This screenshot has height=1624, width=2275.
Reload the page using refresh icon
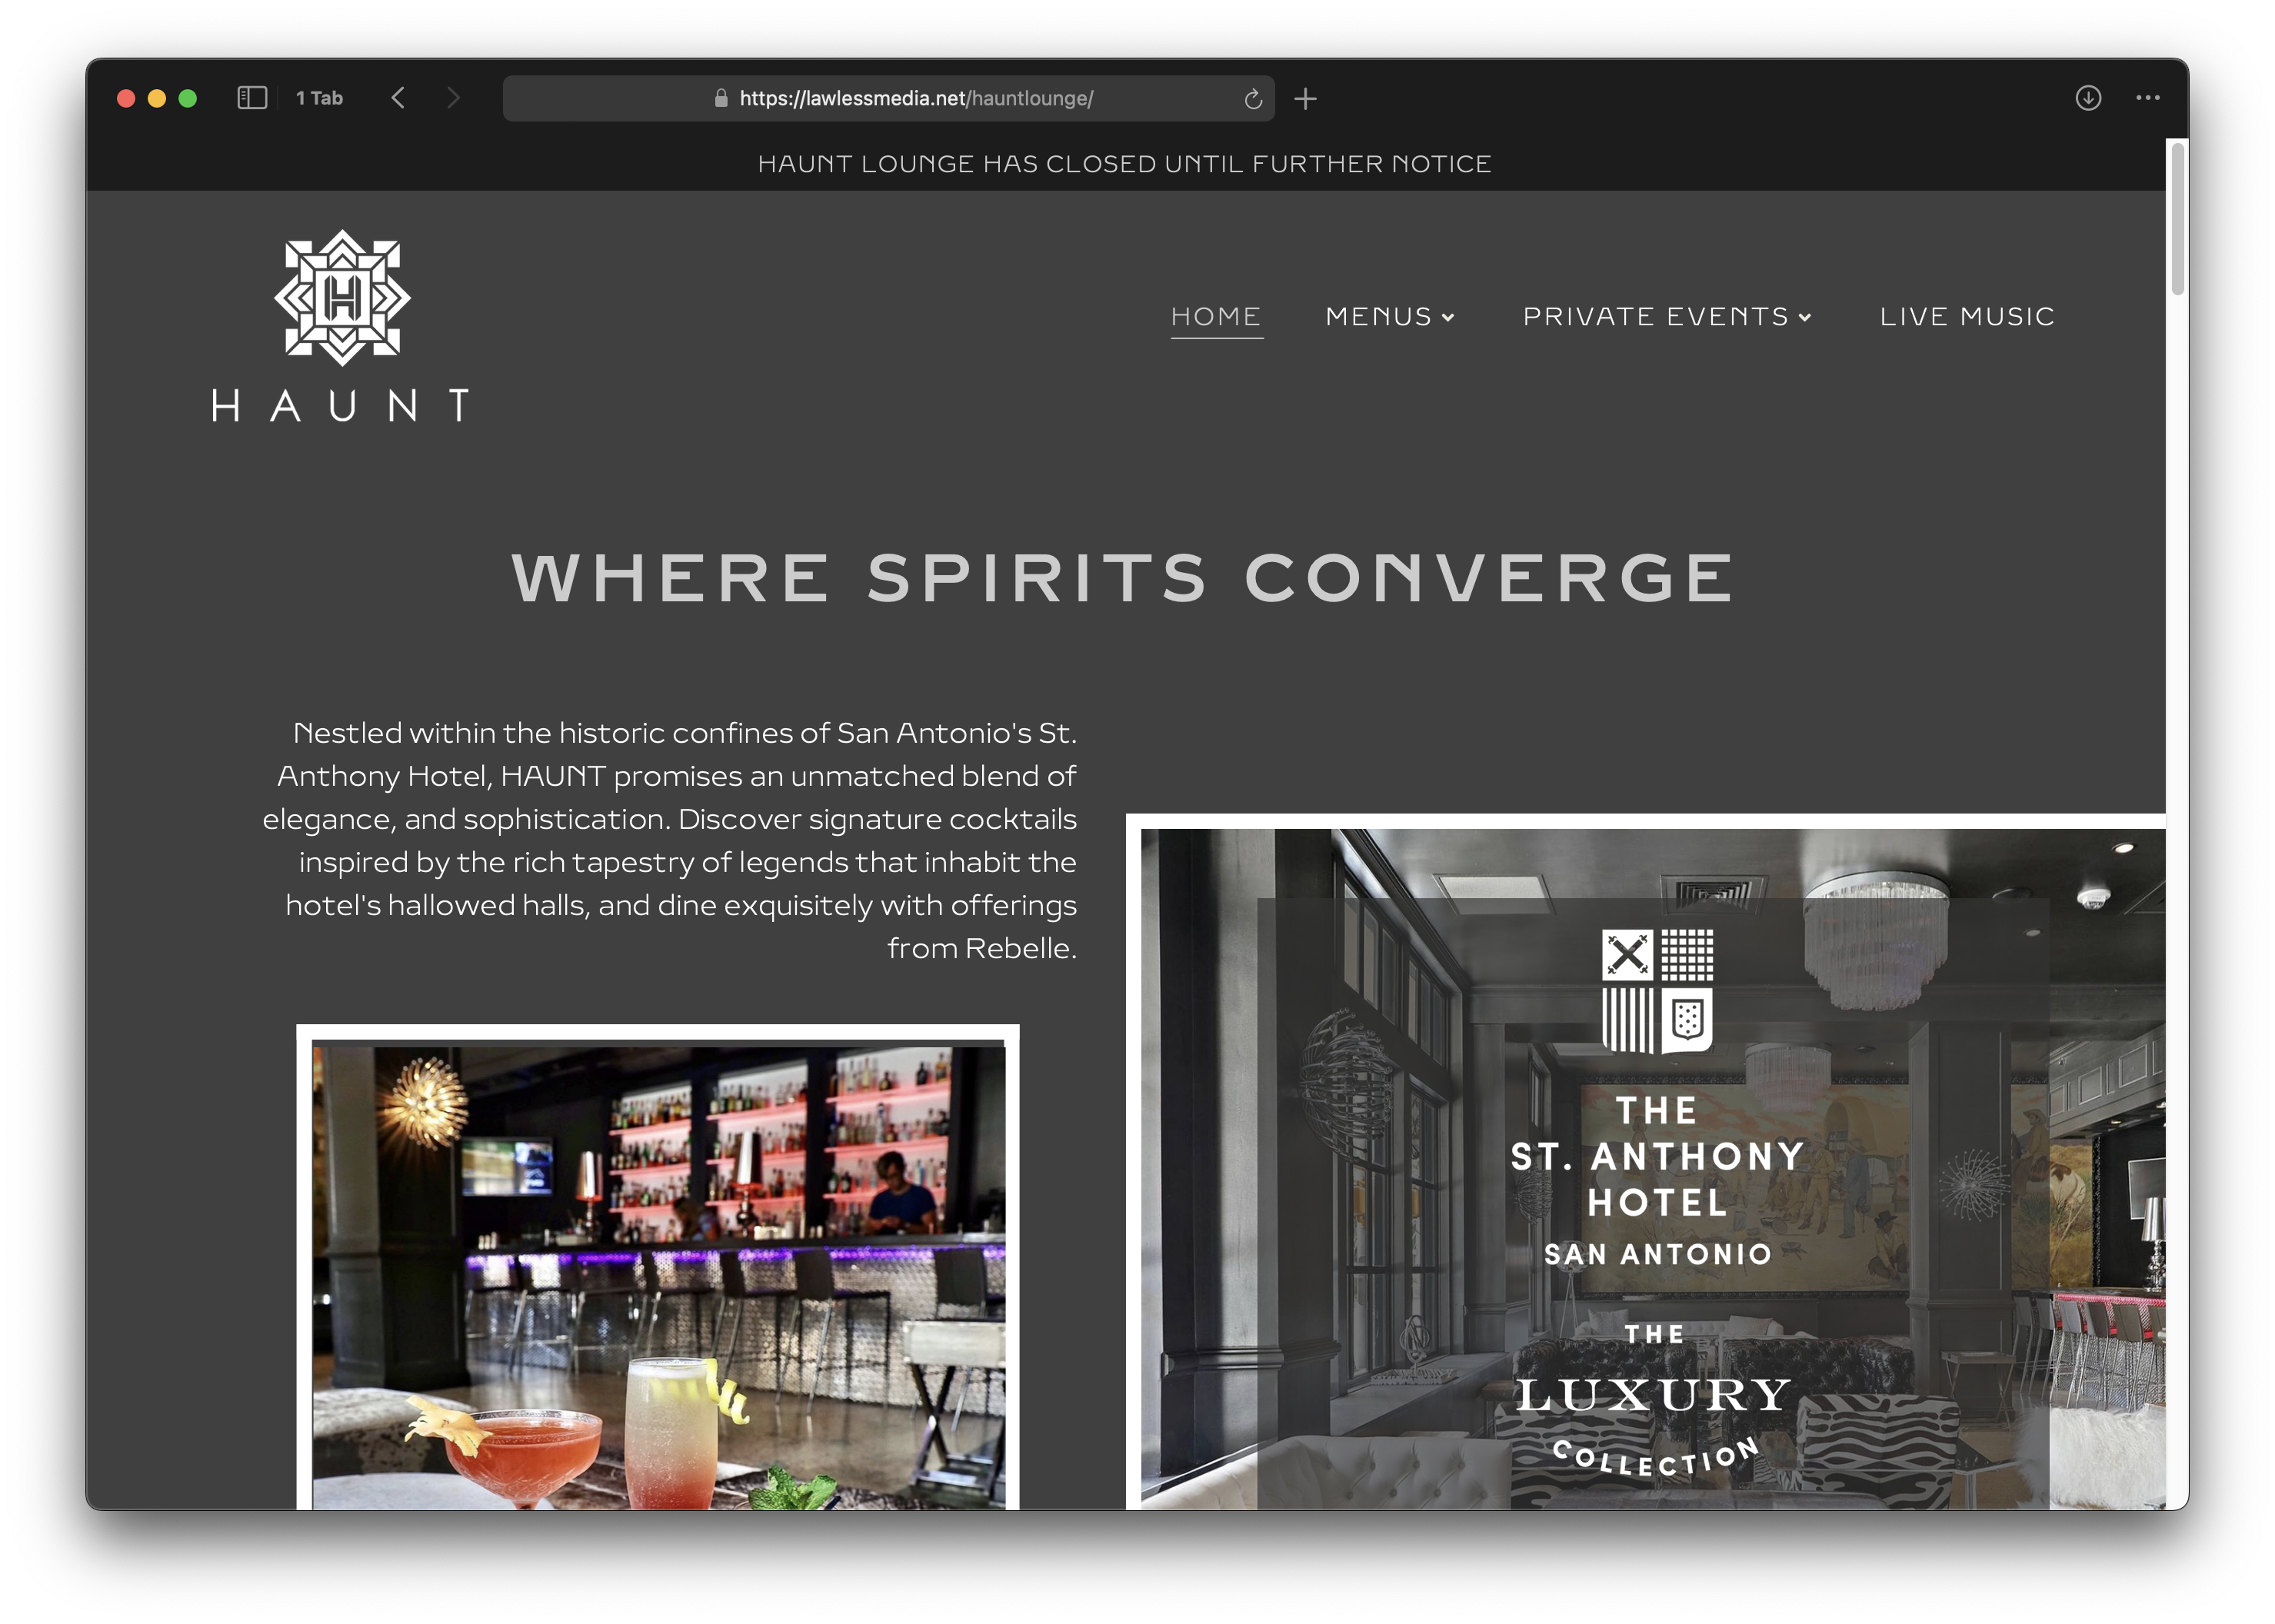pos(1252,99)
